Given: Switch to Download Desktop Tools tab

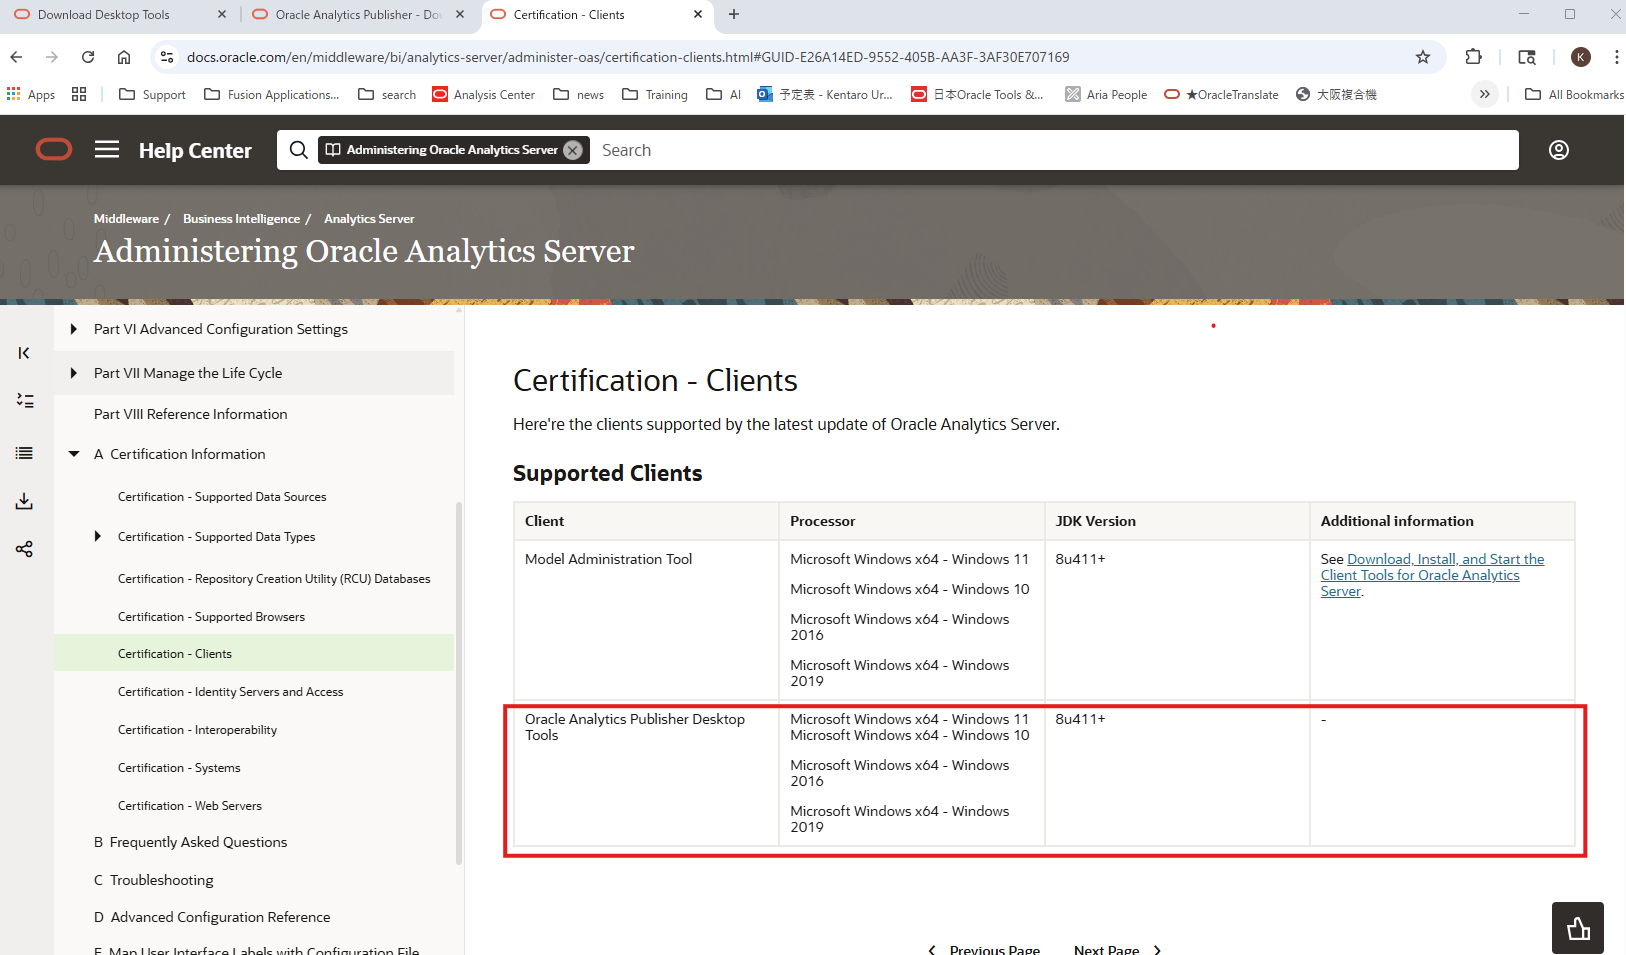Looking at the screenshot, I should [x=104, y=14].
